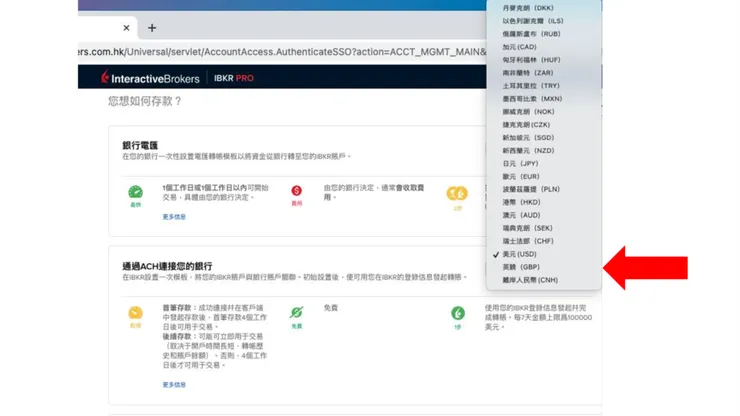Click the green one-step icon in ACH card
This screenshot has width=740, height=416.
[458, 313]
